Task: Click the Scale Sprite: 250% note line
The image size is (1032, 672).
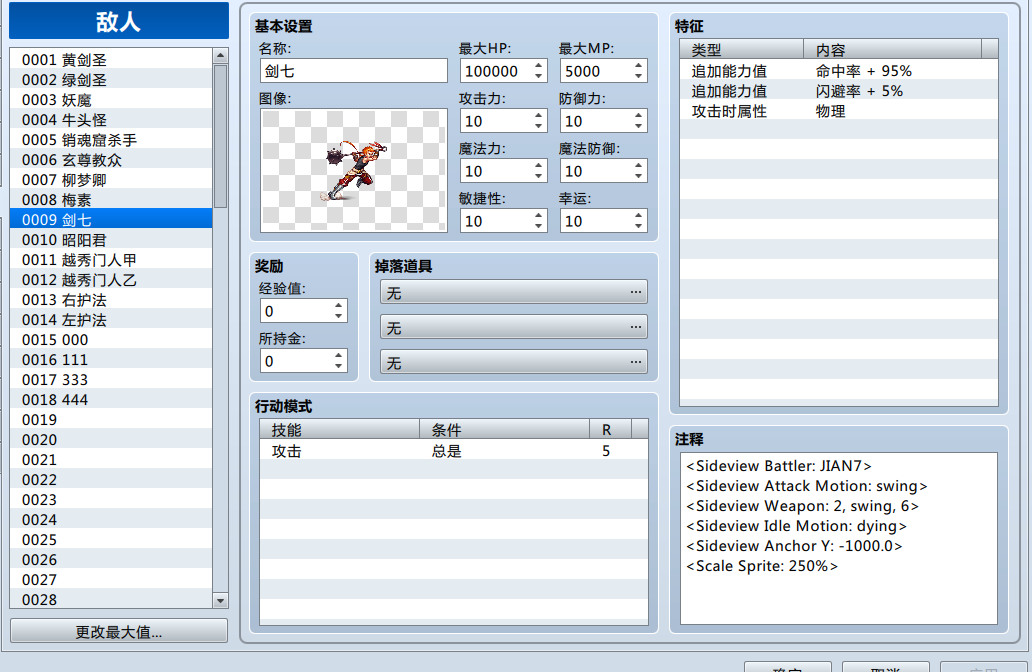Action: click(762, 566)
